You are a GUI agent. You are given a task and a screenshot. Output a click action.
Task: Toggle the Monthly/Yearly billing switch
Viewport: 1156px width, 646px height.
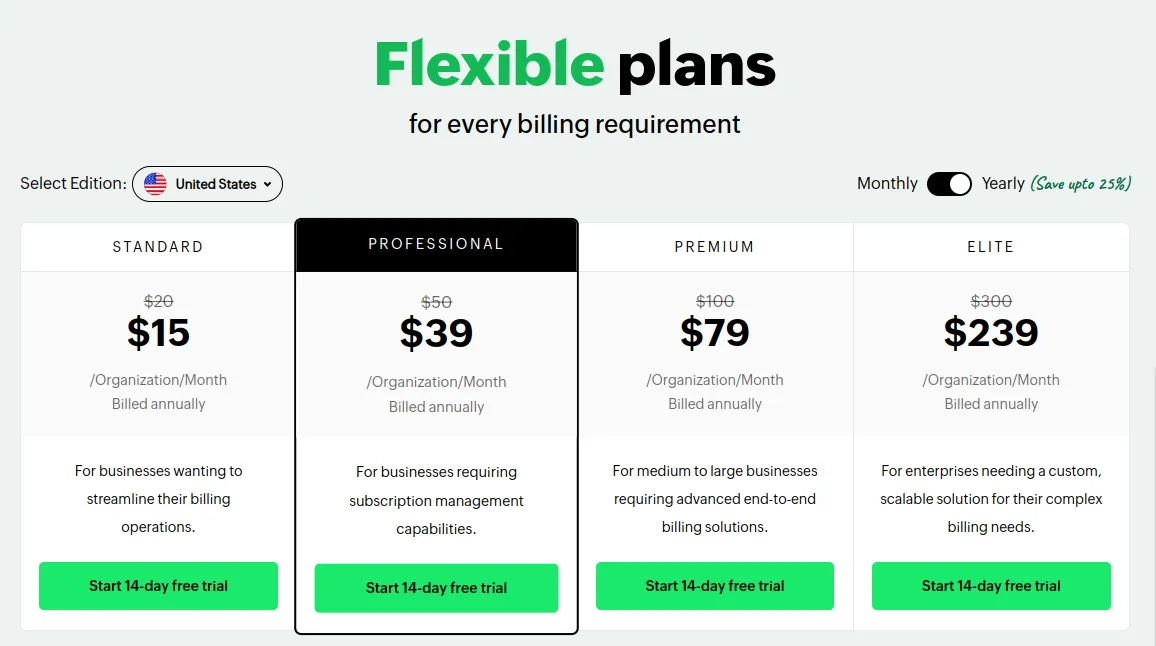pos(949,184)
